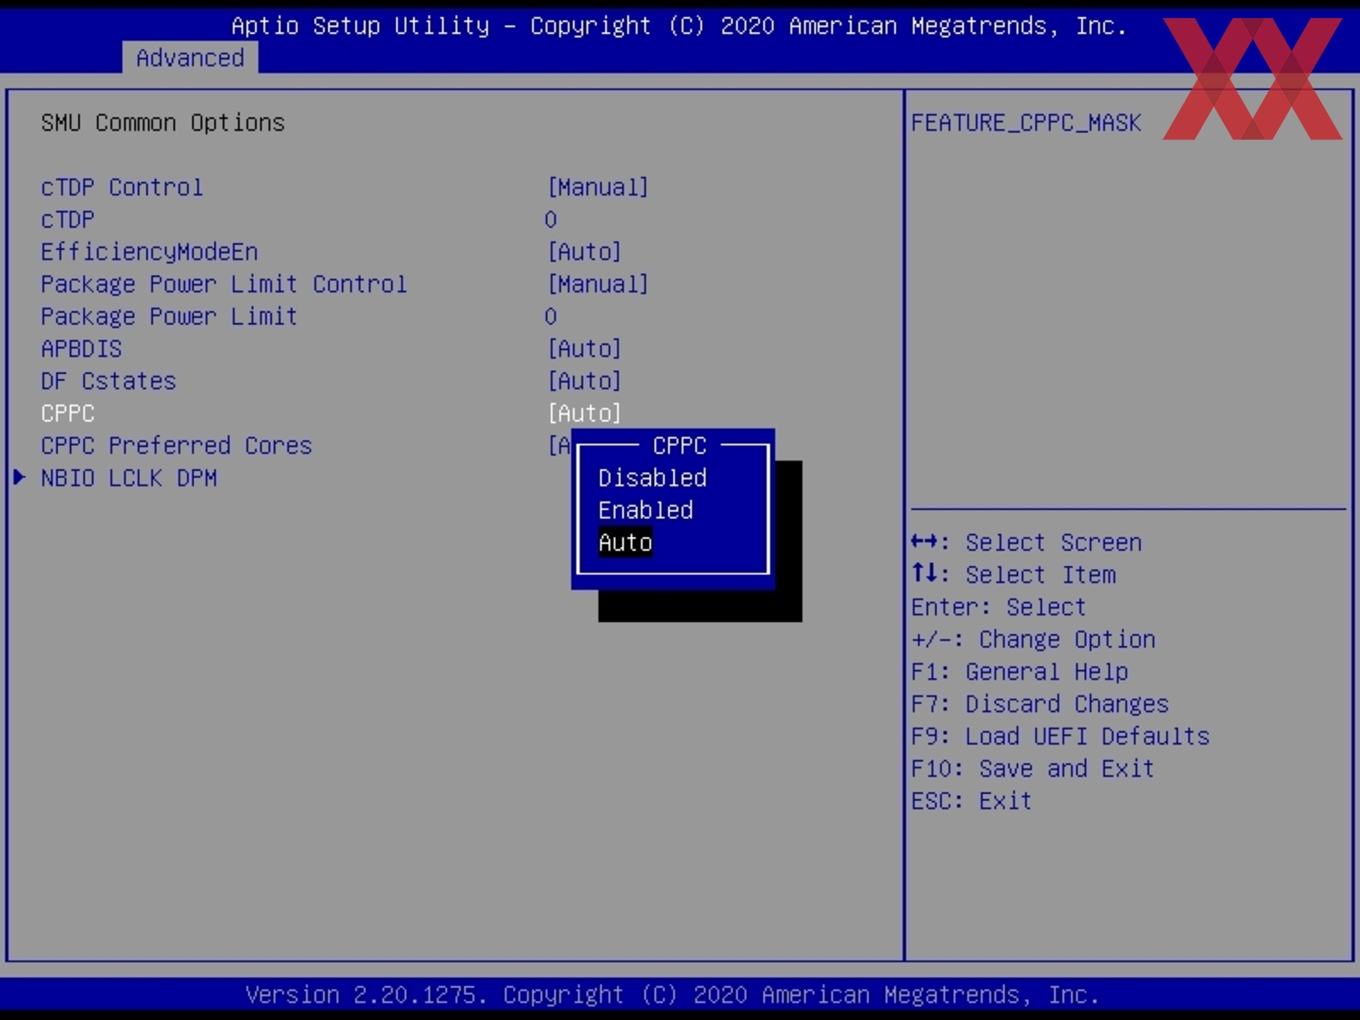Click the Package Power Limit value 0
The height and width of the screenshot is (1020, 1360).
click(551, 317)
